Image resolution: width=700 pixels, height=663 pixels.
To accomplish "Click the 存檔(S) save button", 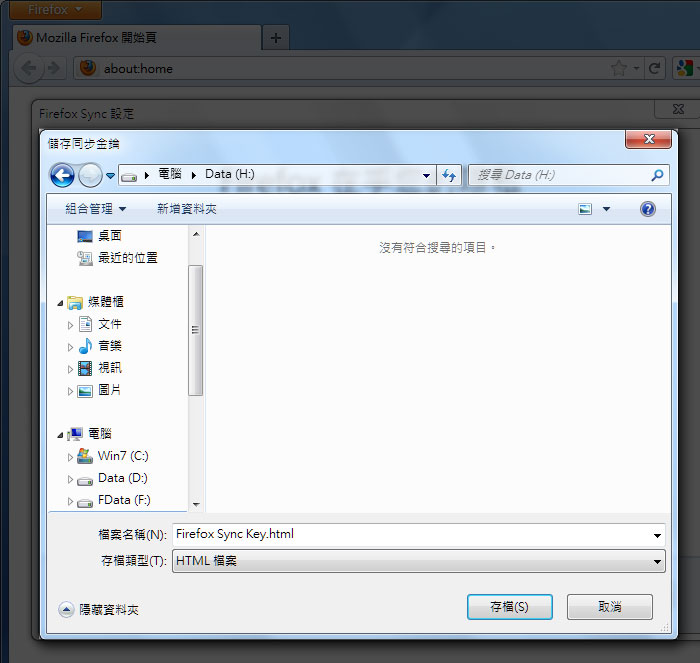I will tap(510, 607).
